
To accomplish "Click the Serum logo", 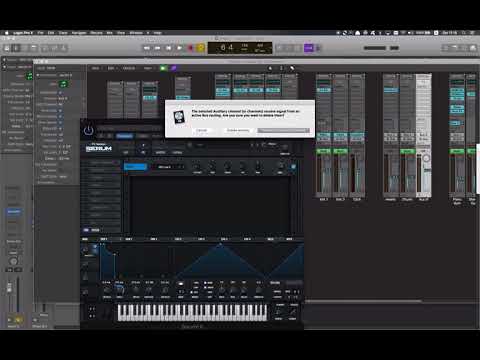I will coord(99,148).
